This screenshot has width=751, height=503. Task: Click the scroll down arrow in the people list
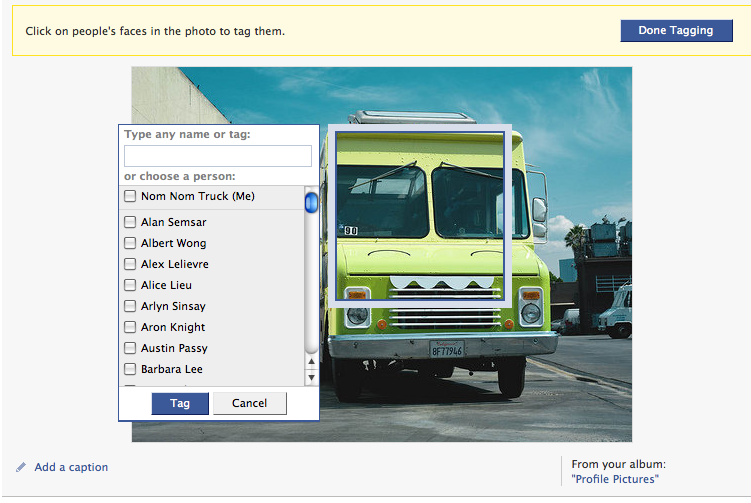coord(311,377)
